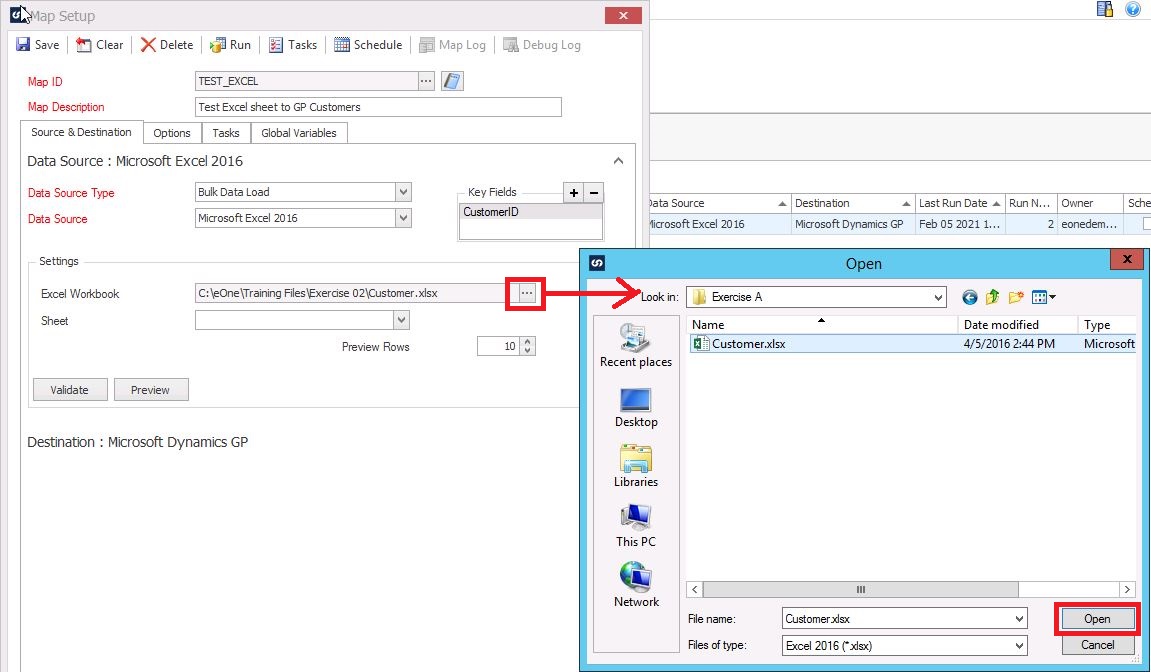
Task: Remove a key field with the minus button
Action: click(594, 192)
